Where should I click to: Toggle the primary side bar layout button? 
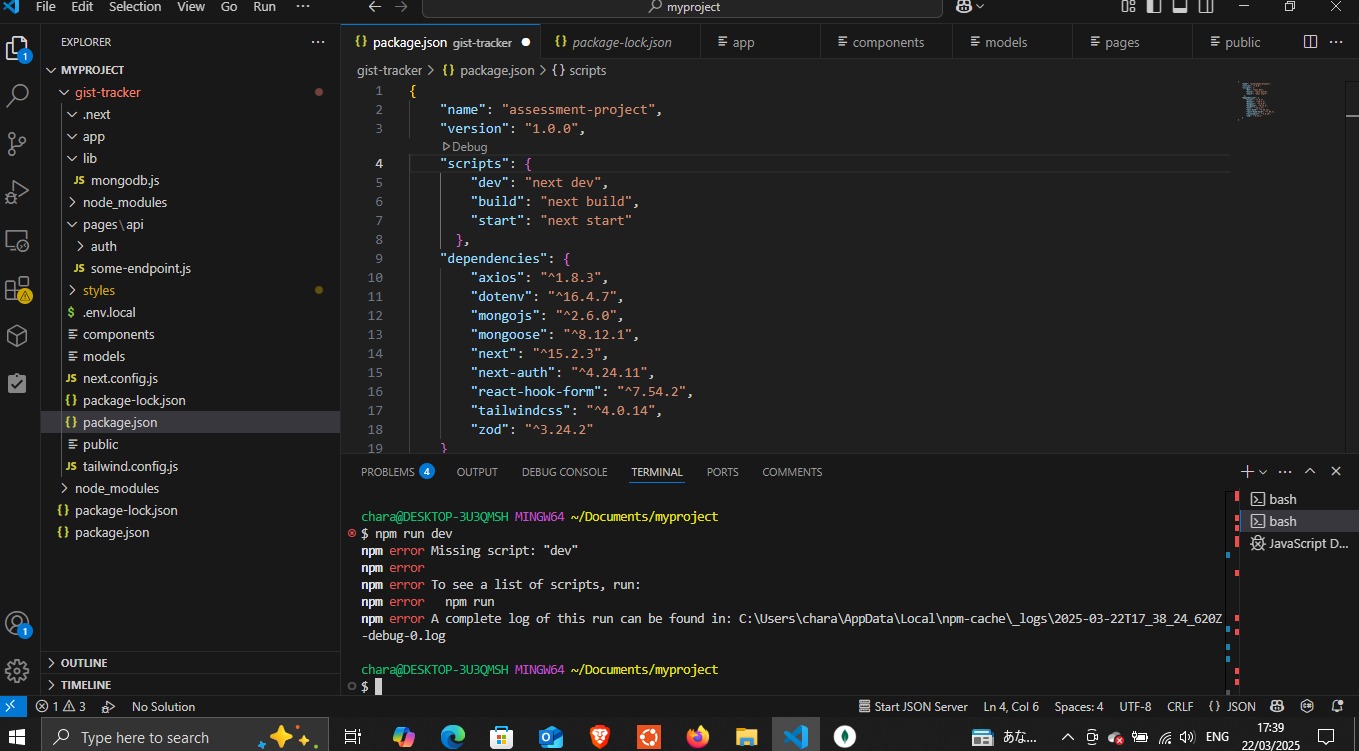point(1154,7)
